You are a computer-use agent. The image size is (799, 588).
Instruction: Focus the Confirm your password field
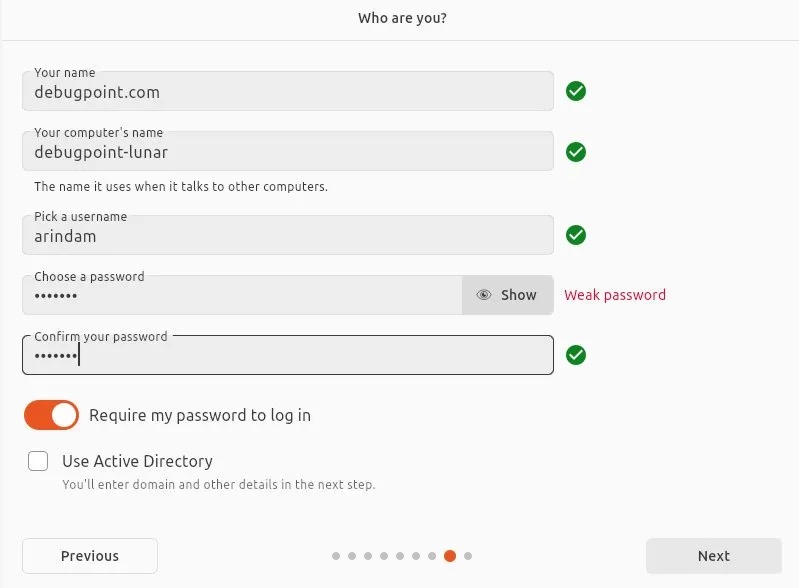coord(288,356)
